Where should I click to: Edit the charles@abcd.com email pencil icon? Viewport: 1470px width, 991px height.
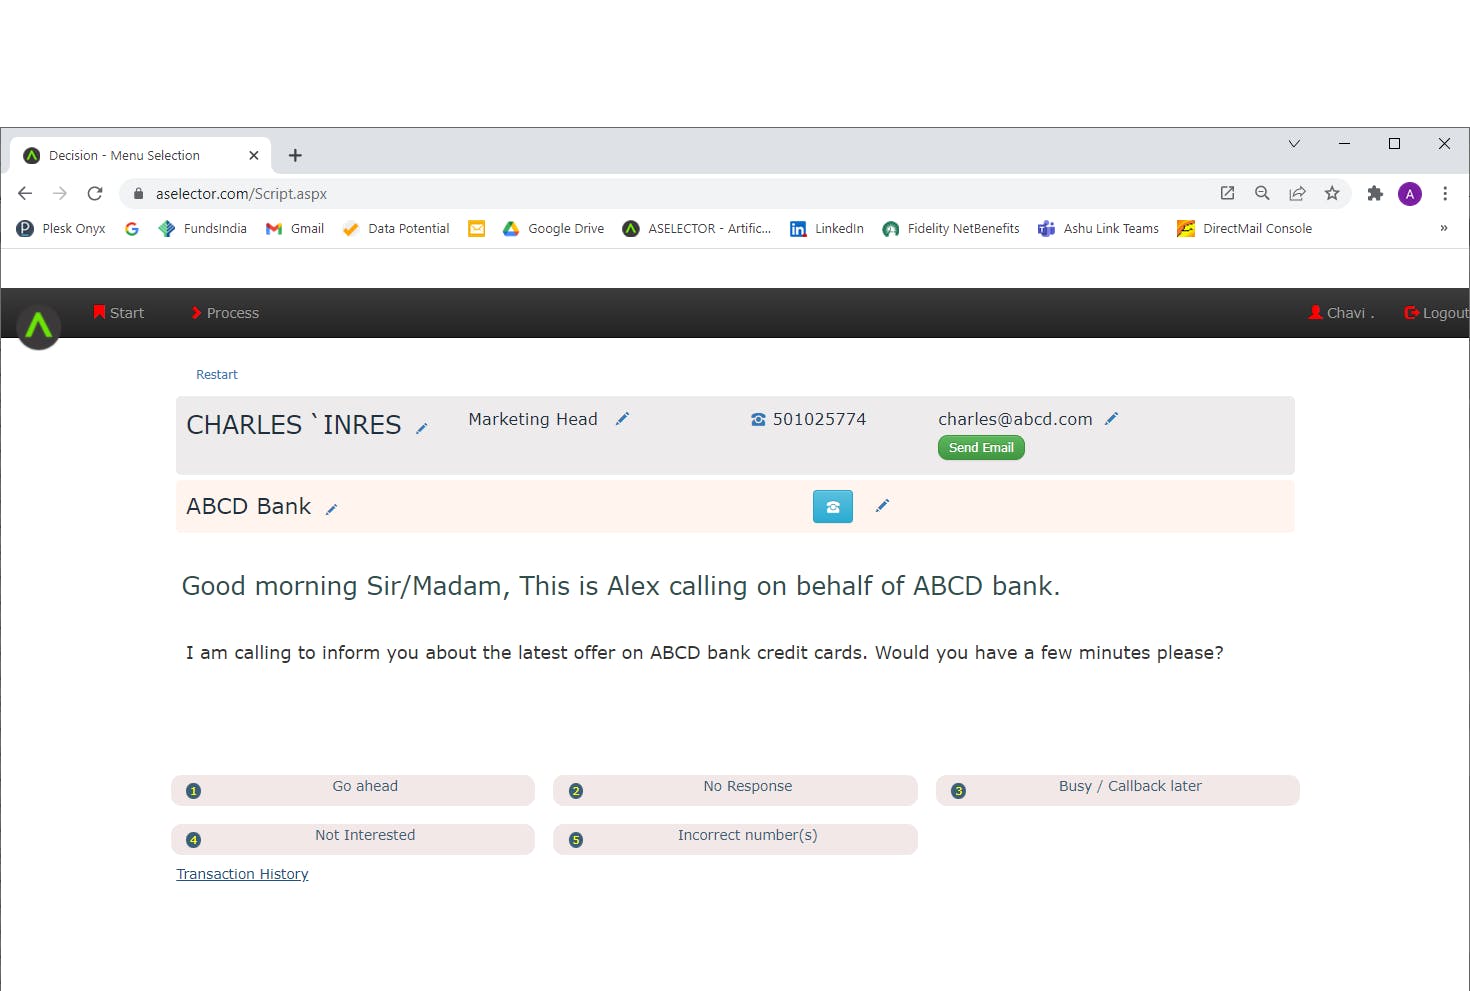click(1111, 419)
